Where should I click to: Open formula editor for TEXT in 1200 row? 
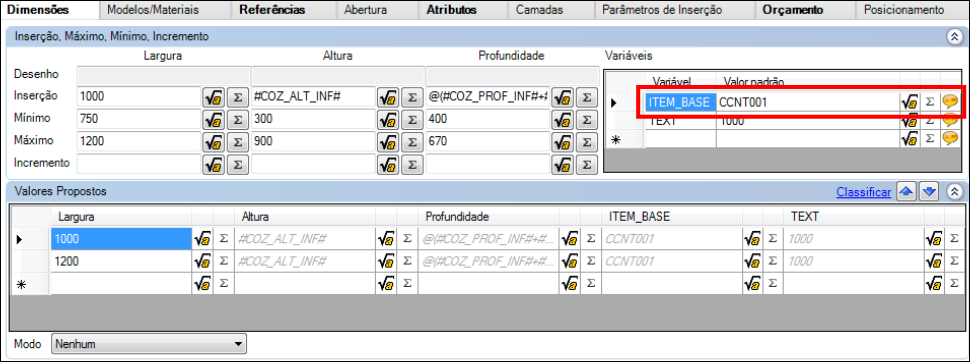933,261
